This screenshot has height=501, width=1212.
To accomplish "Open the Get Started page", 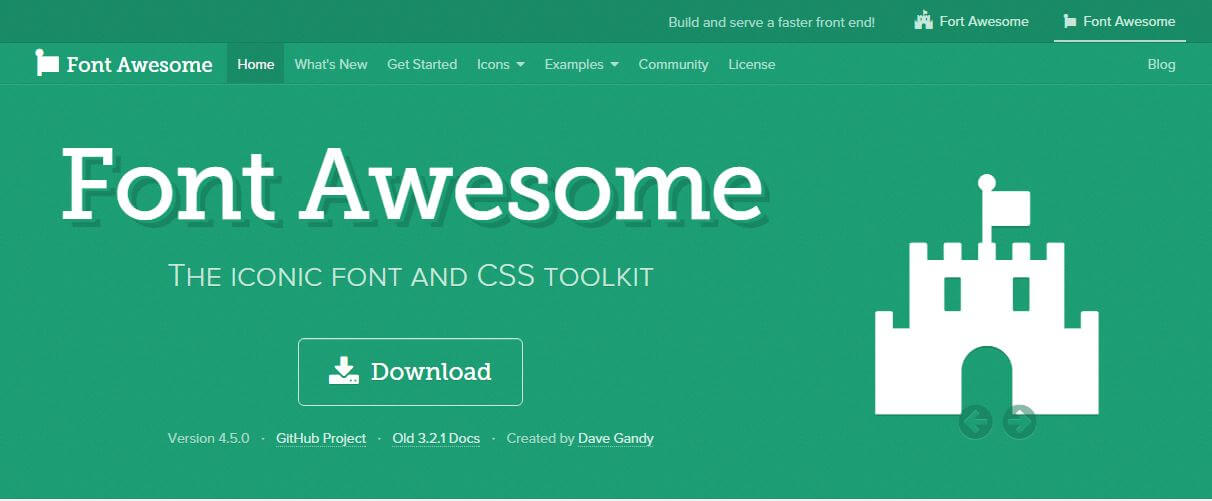I will (422, 64).
